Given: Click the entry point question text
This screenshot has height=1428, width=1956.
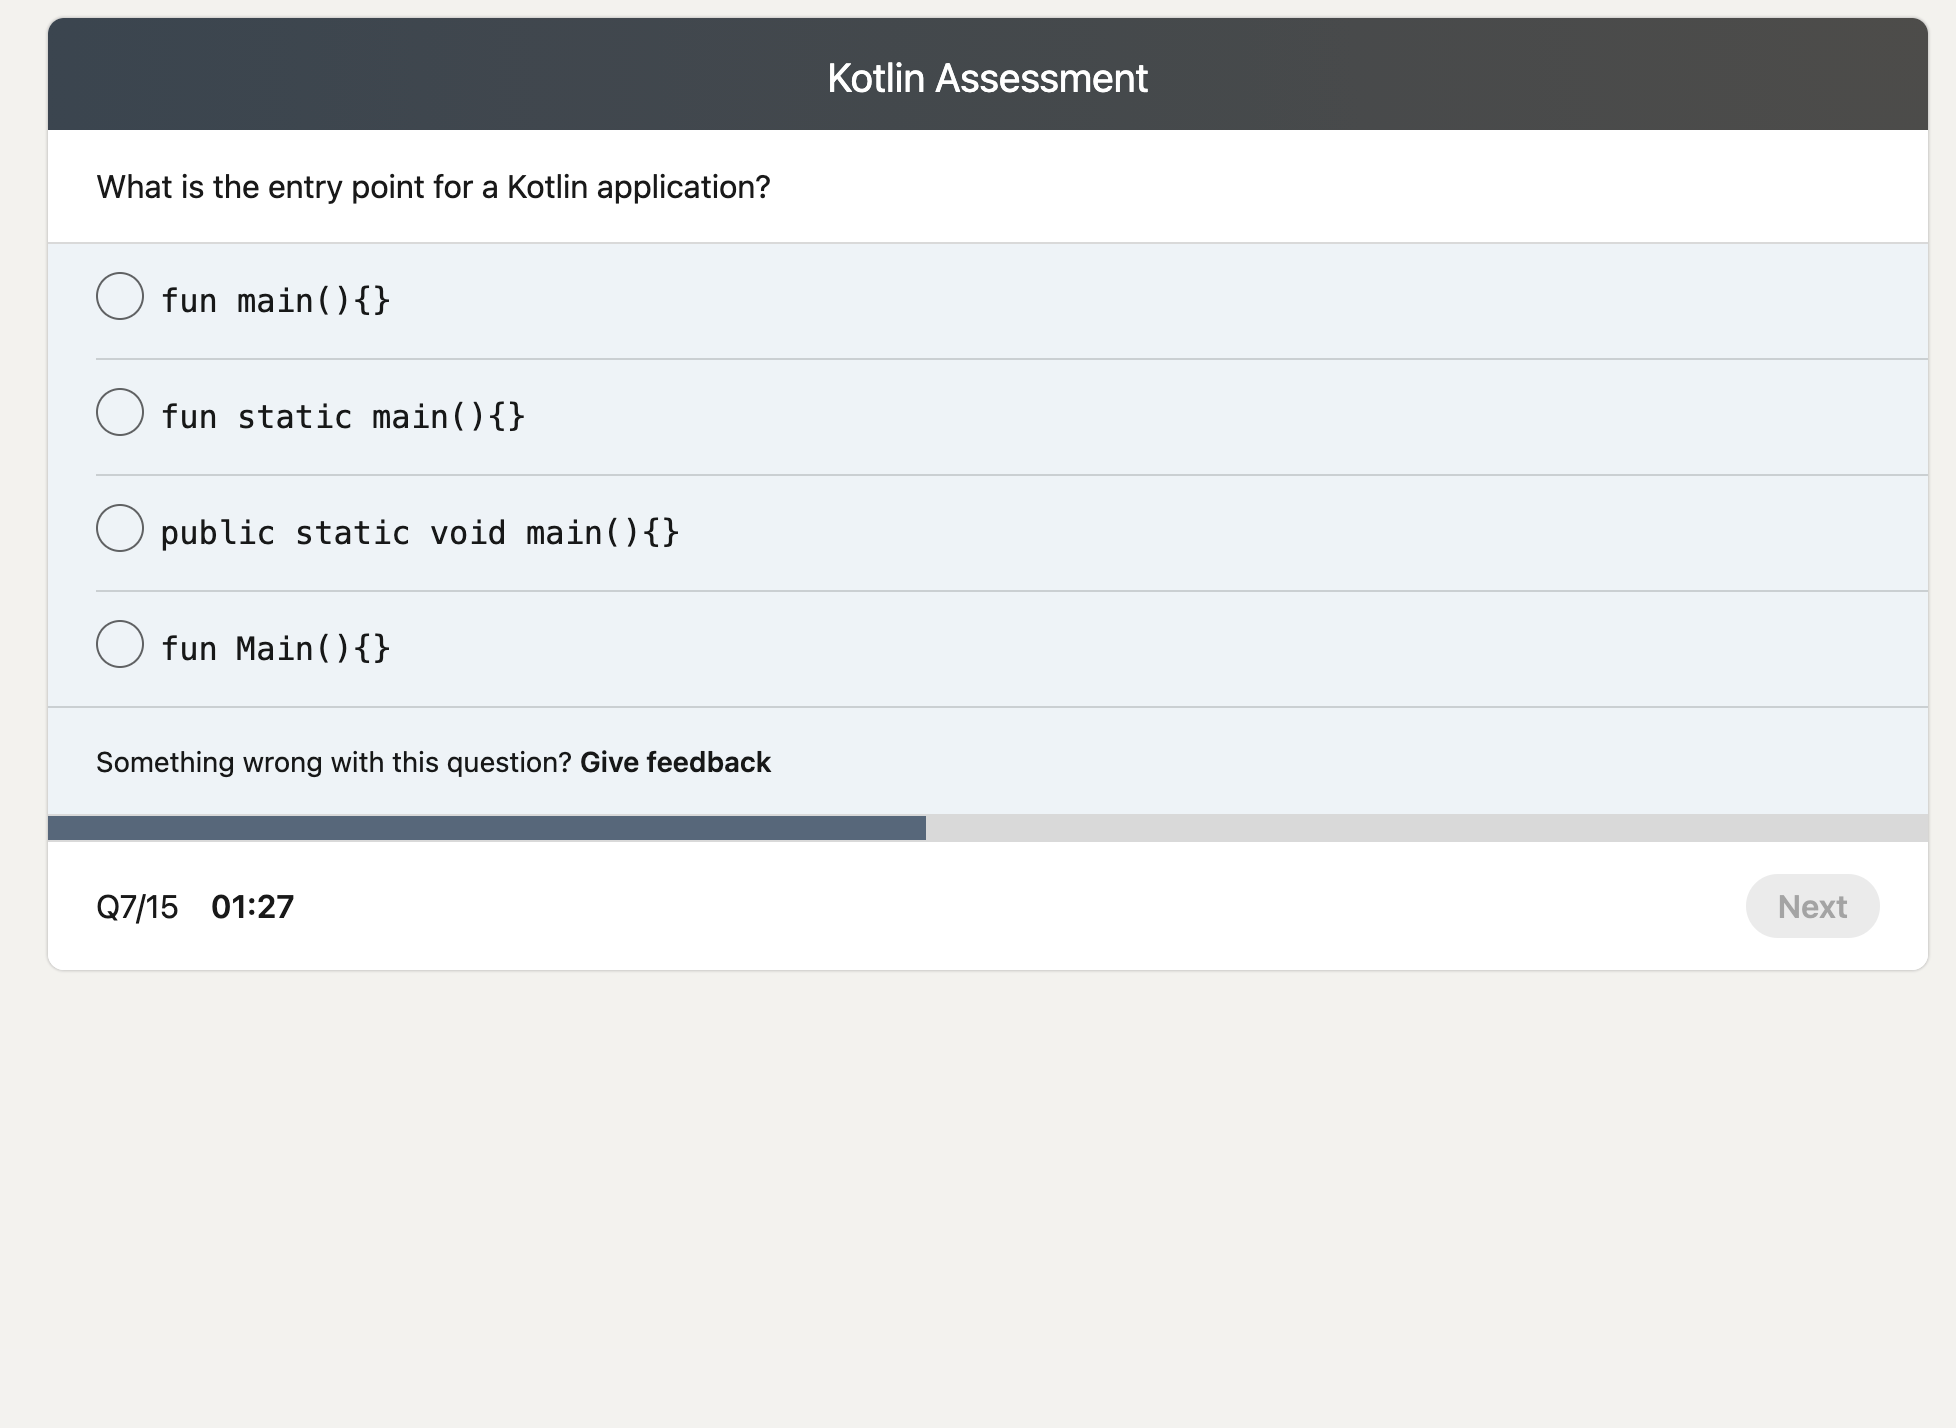Looking at the screenshot, I should point(434,186).
